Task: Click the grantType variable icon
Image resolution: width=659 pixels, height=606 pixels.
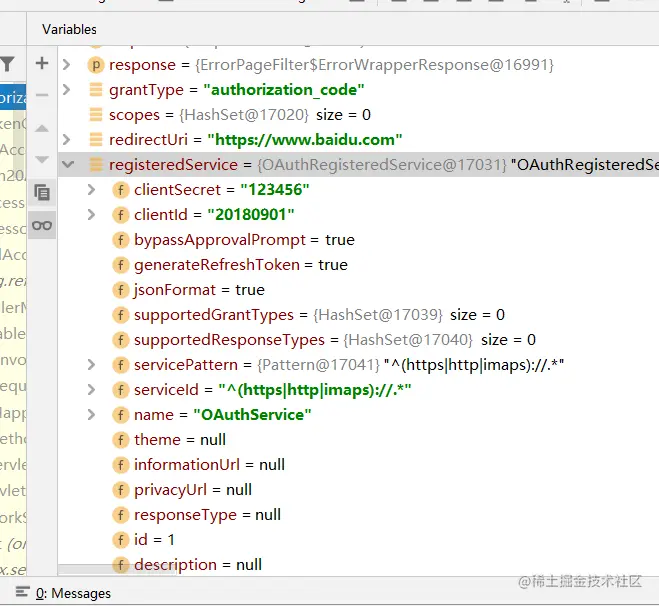Action: coord(96,90)
